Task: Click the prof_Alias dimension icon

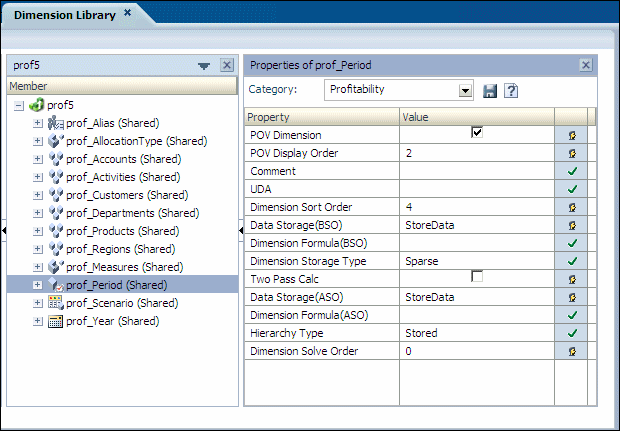Action: pyautogui.click(x=55, y=123)
